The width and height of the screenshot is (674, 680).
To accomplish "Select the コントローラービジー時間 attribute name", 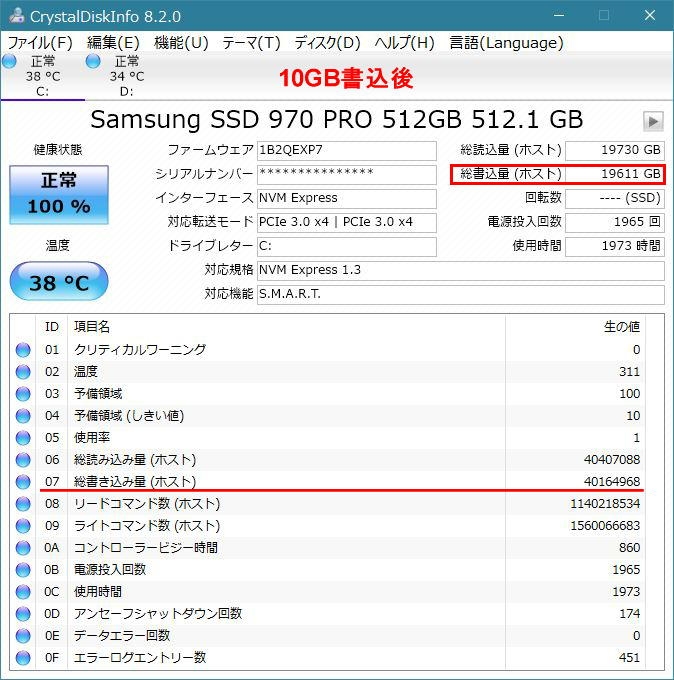I will point(146,548).
